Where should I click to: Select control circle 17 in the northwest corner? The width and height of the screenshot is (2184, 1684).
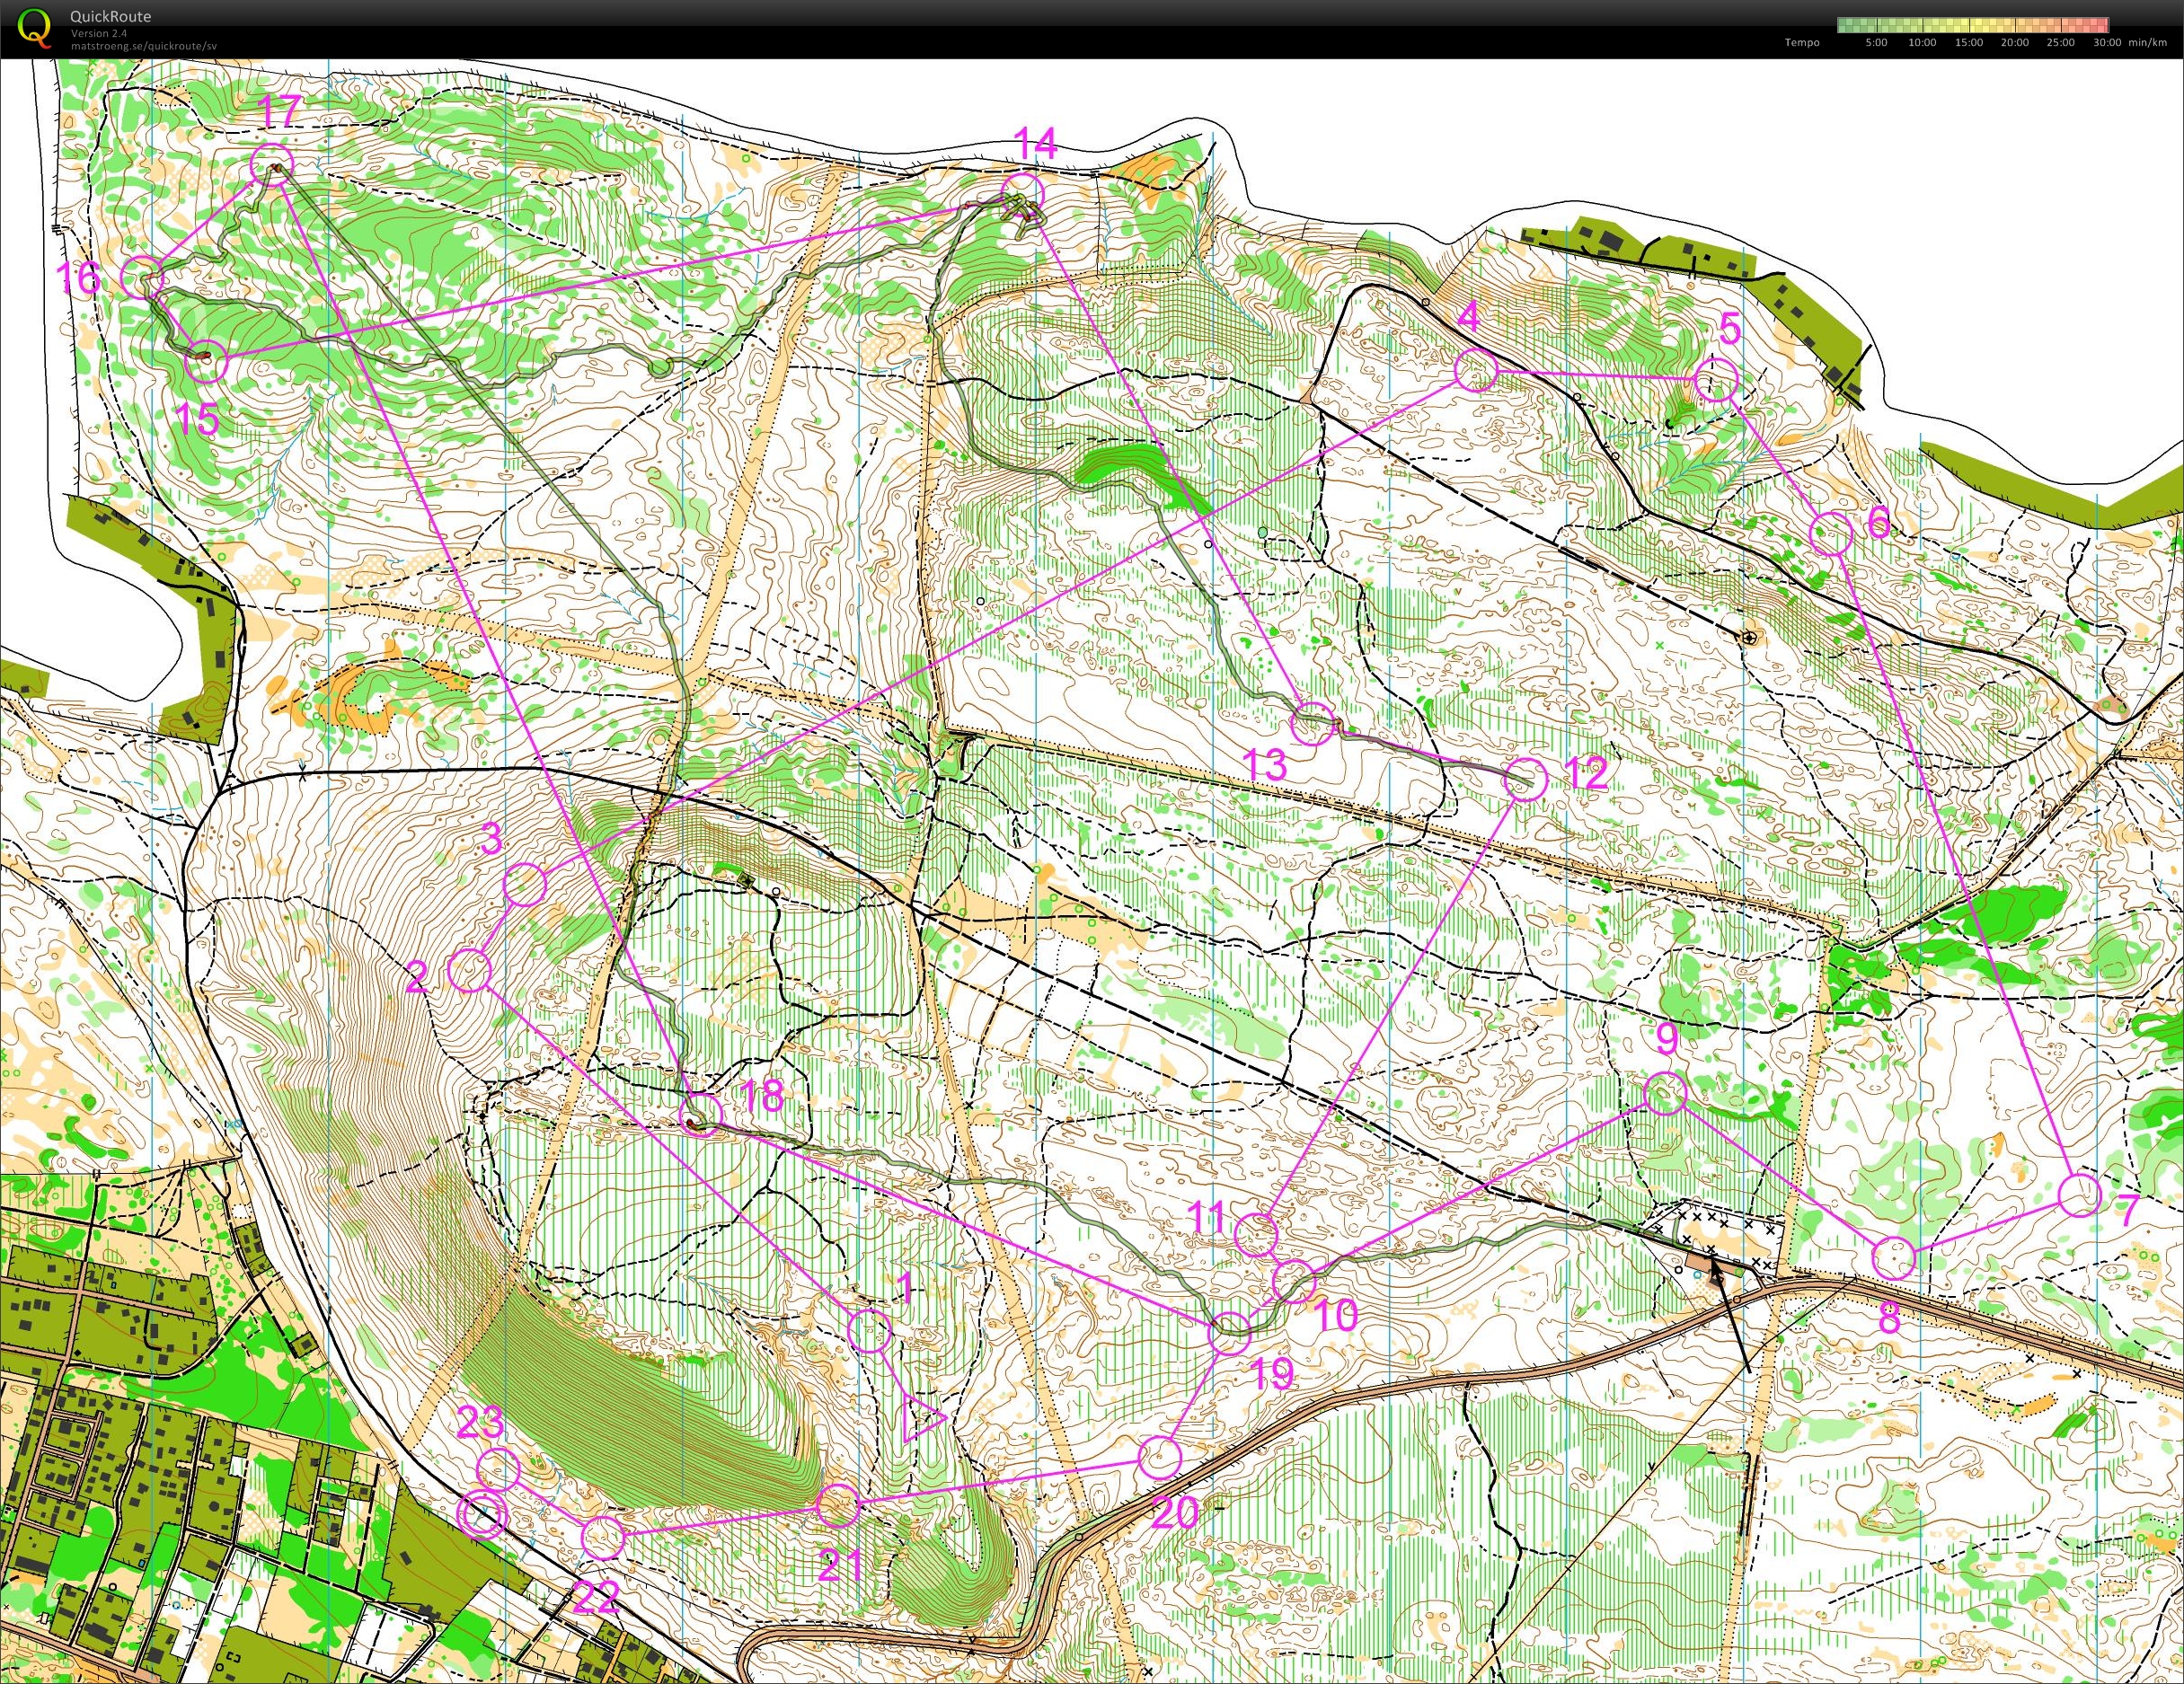tap(271, 163)
